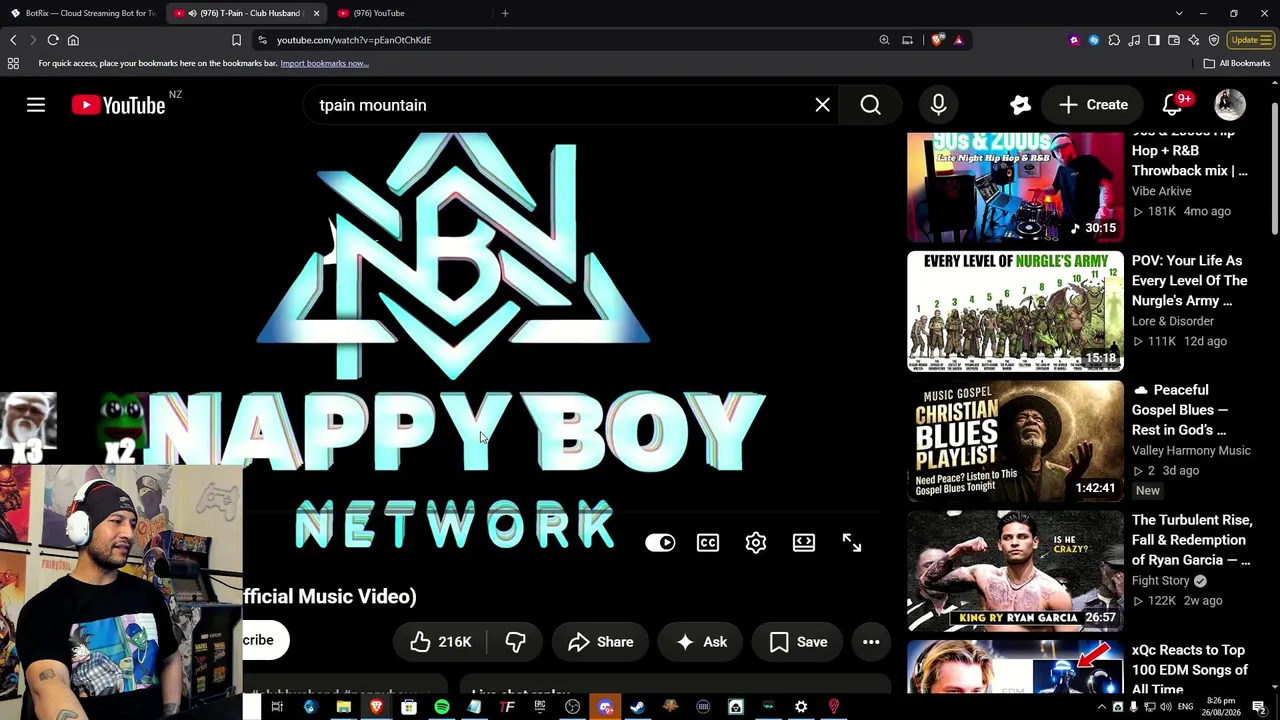The image size is (1280, 720).
Task: Open the account avatar menu
Action: pos(1230,105)
